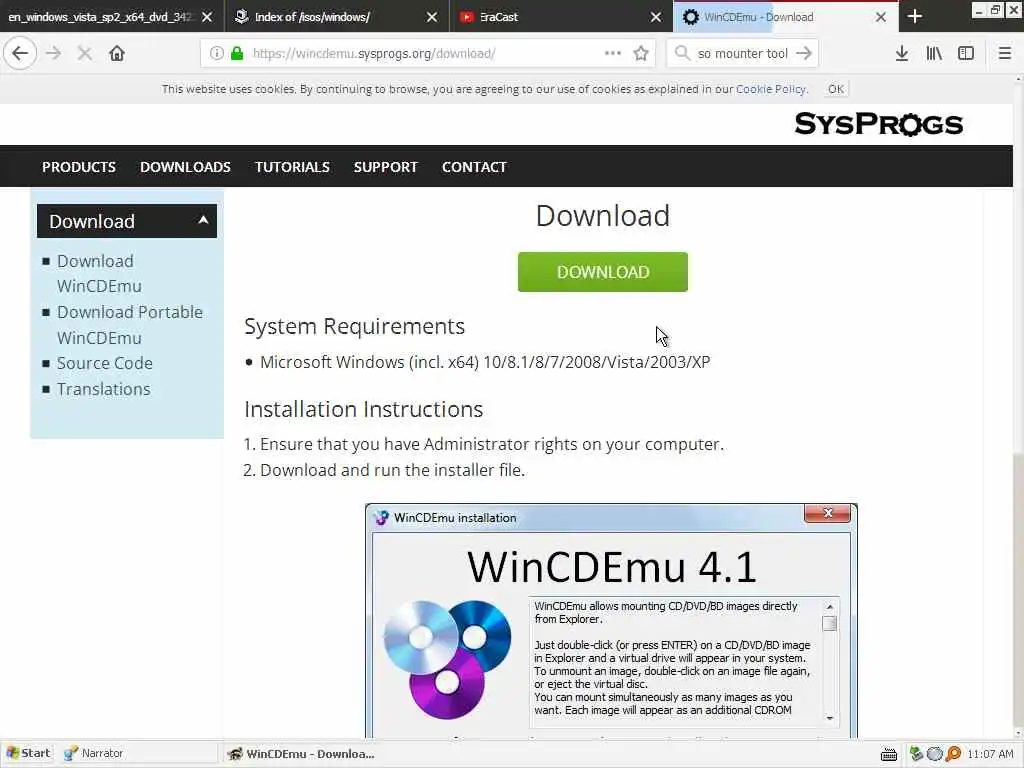The height and width of the screenshot is (768, 1024).
Task: Select WinCDEmu - Download taskbar button
Action: tap(300, 754)
